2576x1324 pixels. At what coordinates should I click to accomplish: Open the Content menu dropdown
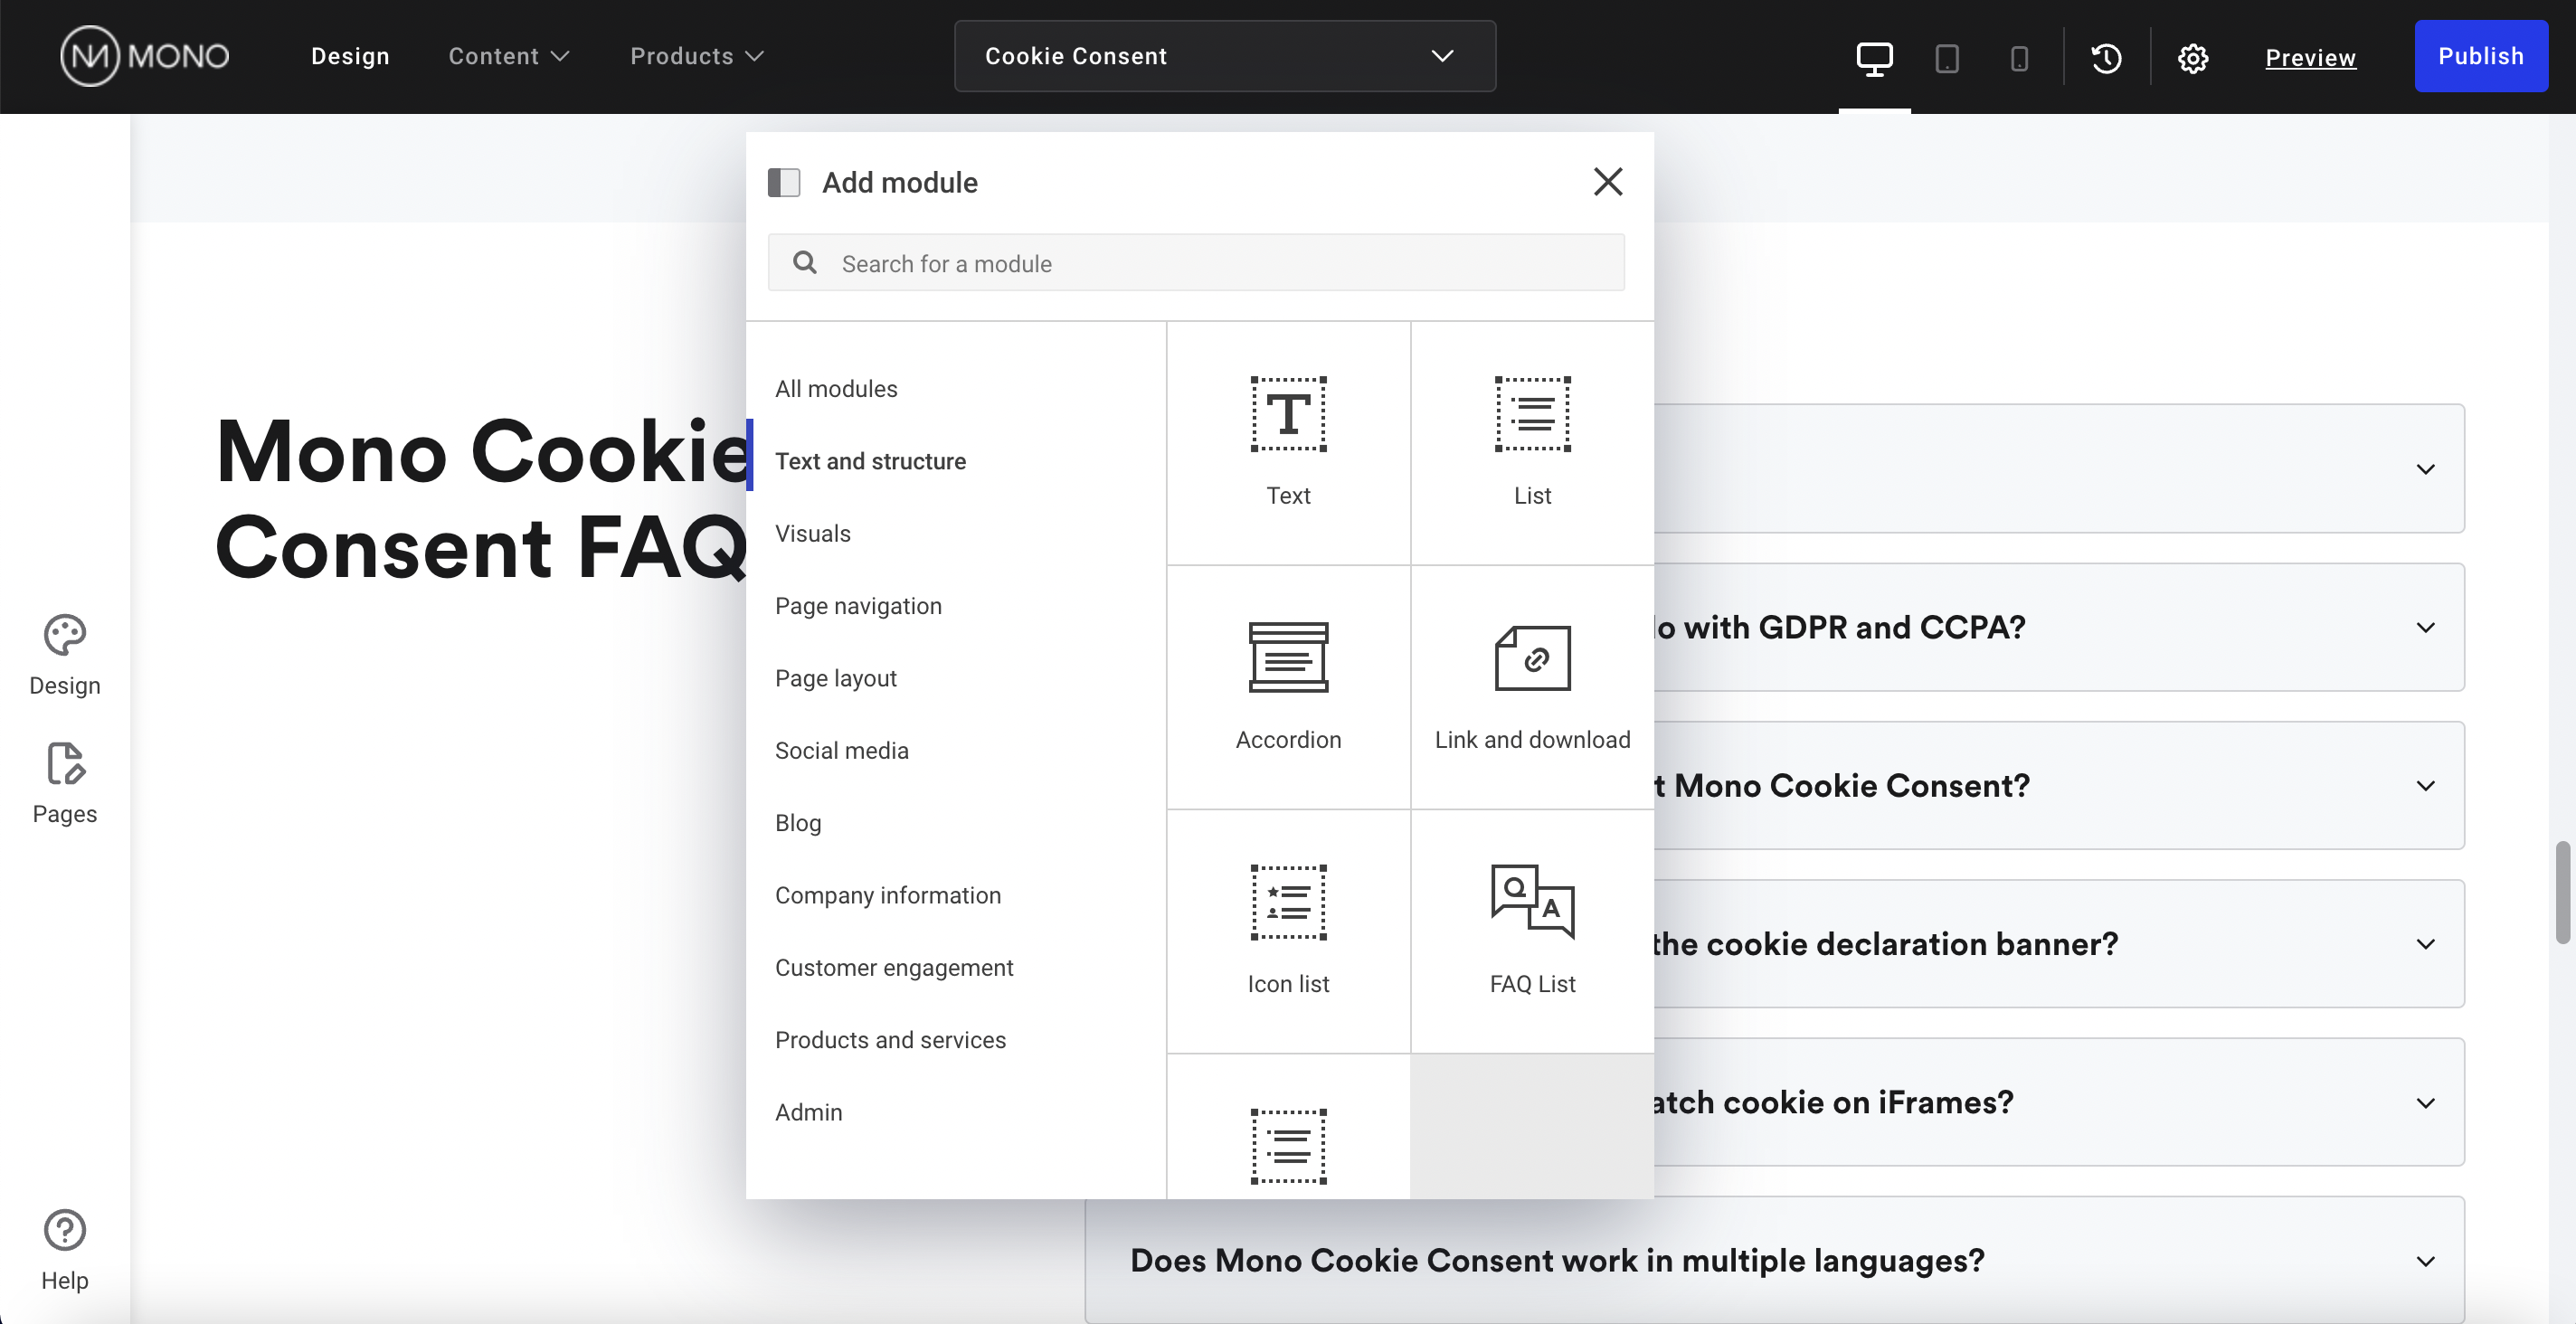(509, 56)
